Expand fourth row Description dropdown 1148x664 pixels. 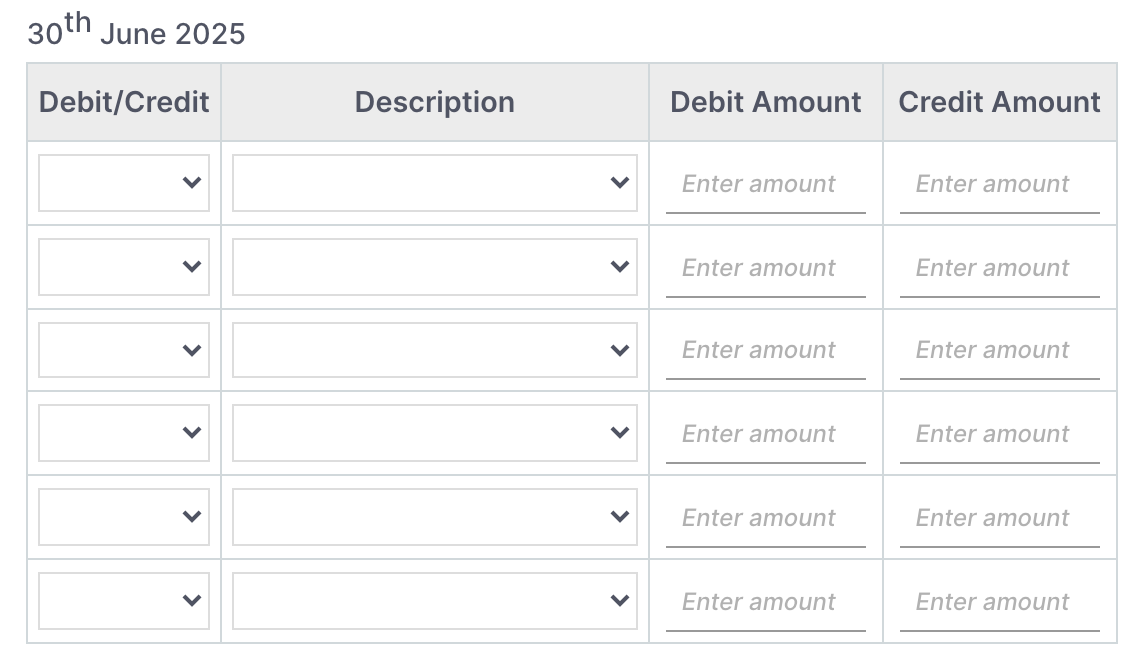(x=434, y=433)
